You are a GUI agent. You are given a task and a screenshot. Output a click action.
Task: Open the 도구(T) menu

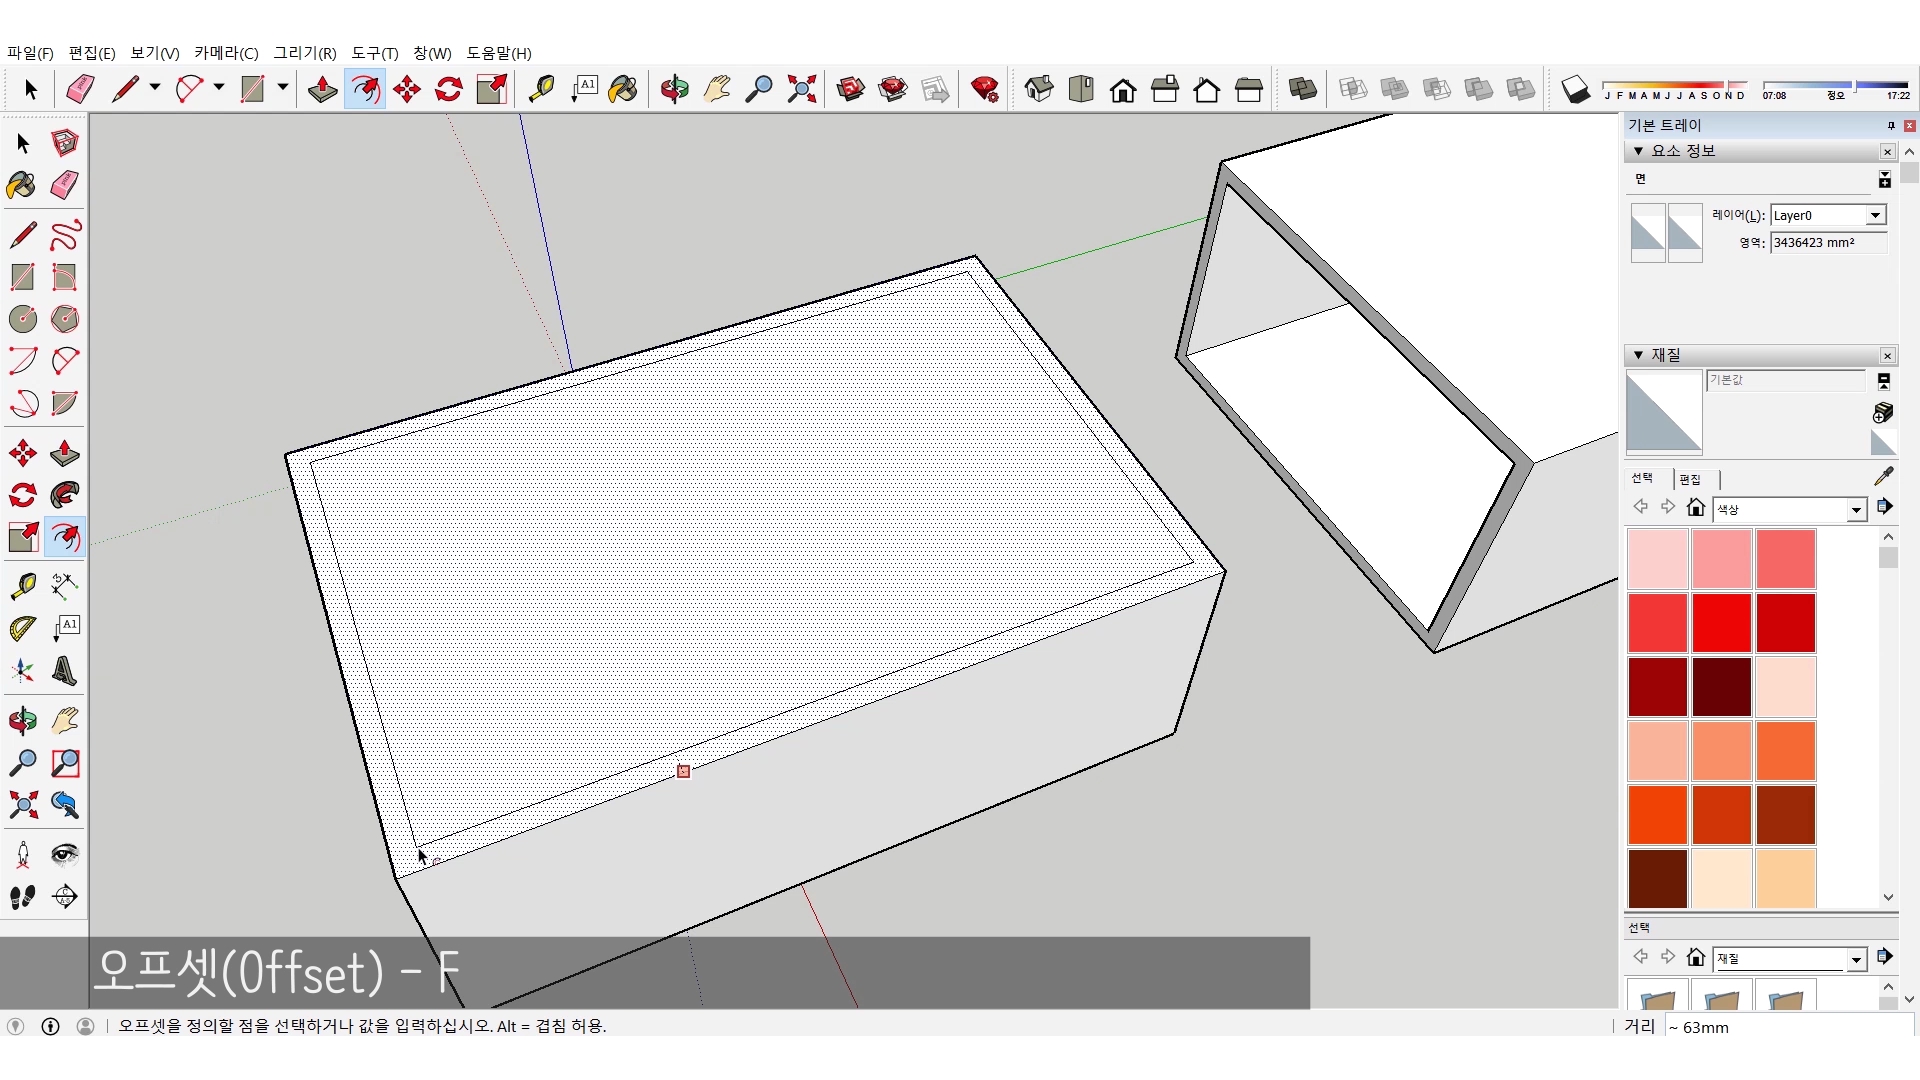tap(374, 53)
